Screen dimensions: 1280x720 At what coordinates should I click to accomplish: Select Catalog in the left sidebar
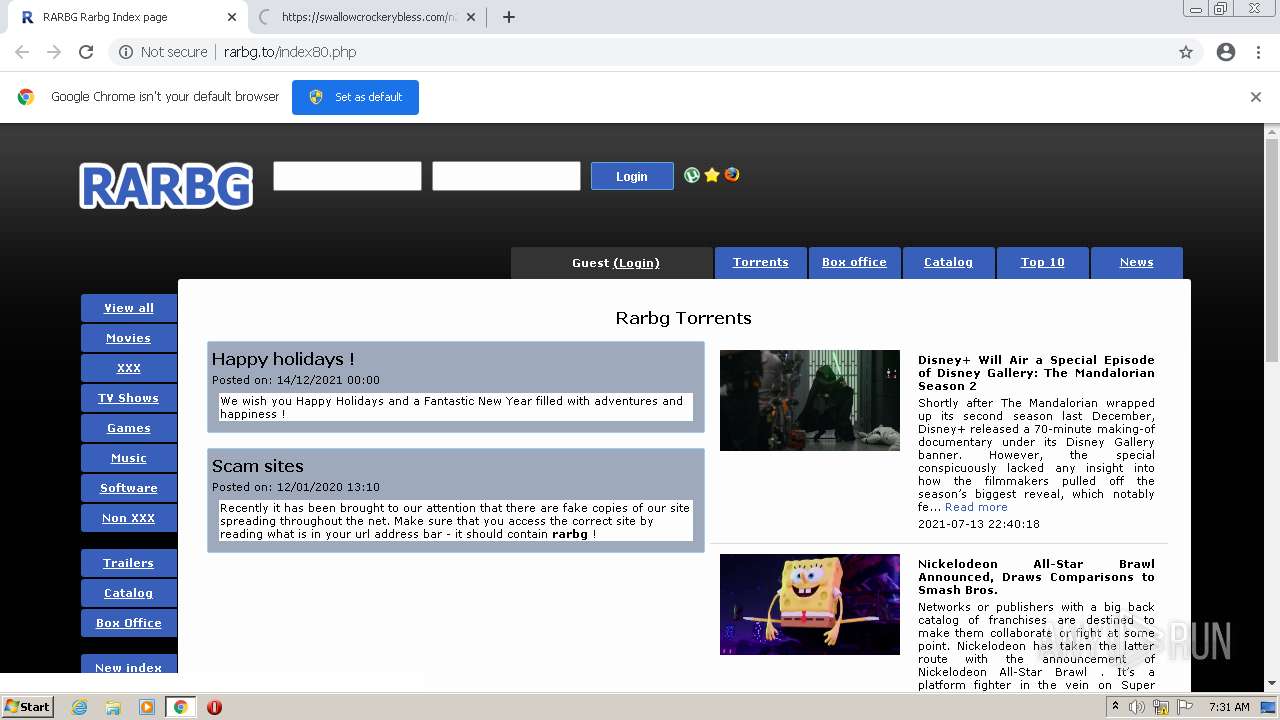point(129,593)
